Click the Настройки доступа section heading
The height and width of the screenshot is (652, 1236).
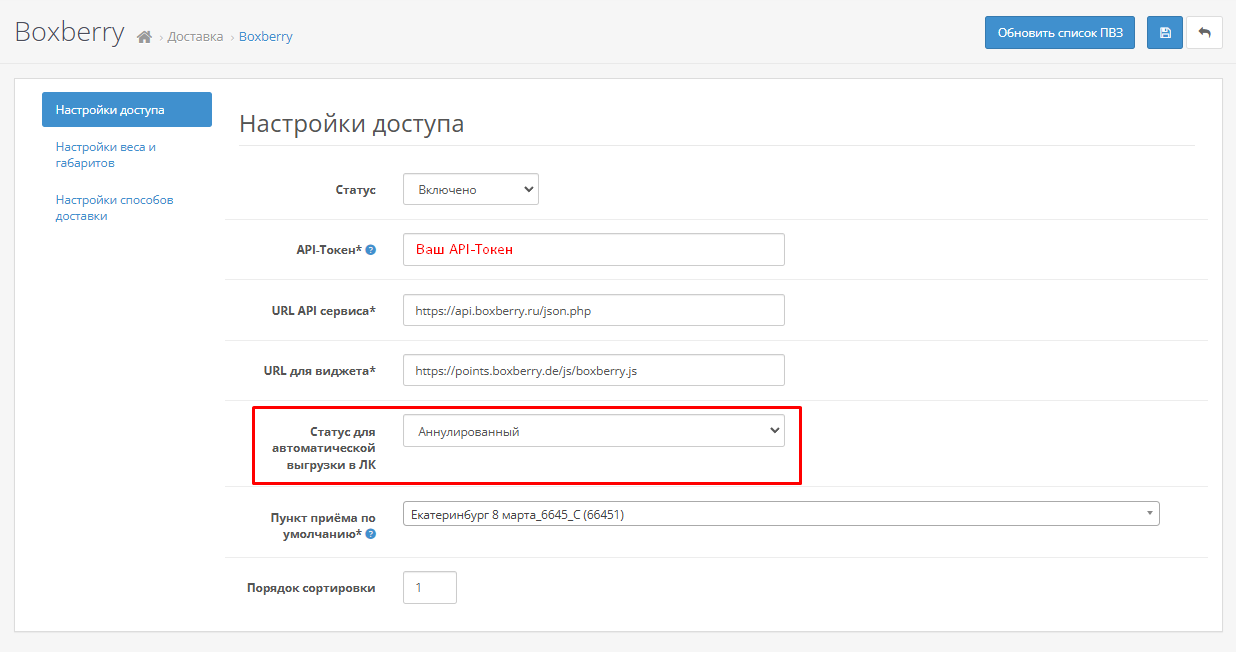click(x=352, y=124)
